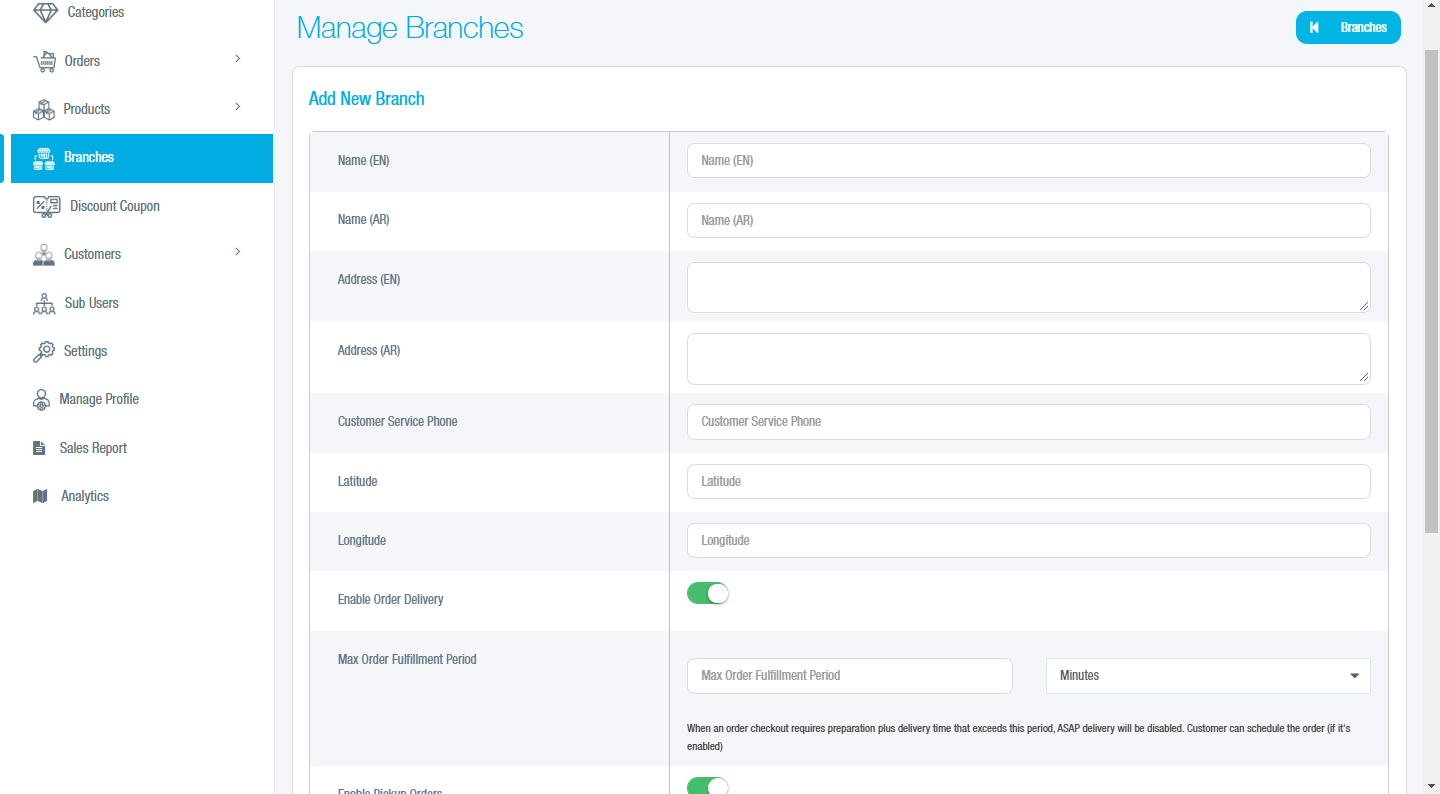Click the Categories diamond icon
Image resolution: width=1440 pixels, height=794 pixels.
coord(45,12)
